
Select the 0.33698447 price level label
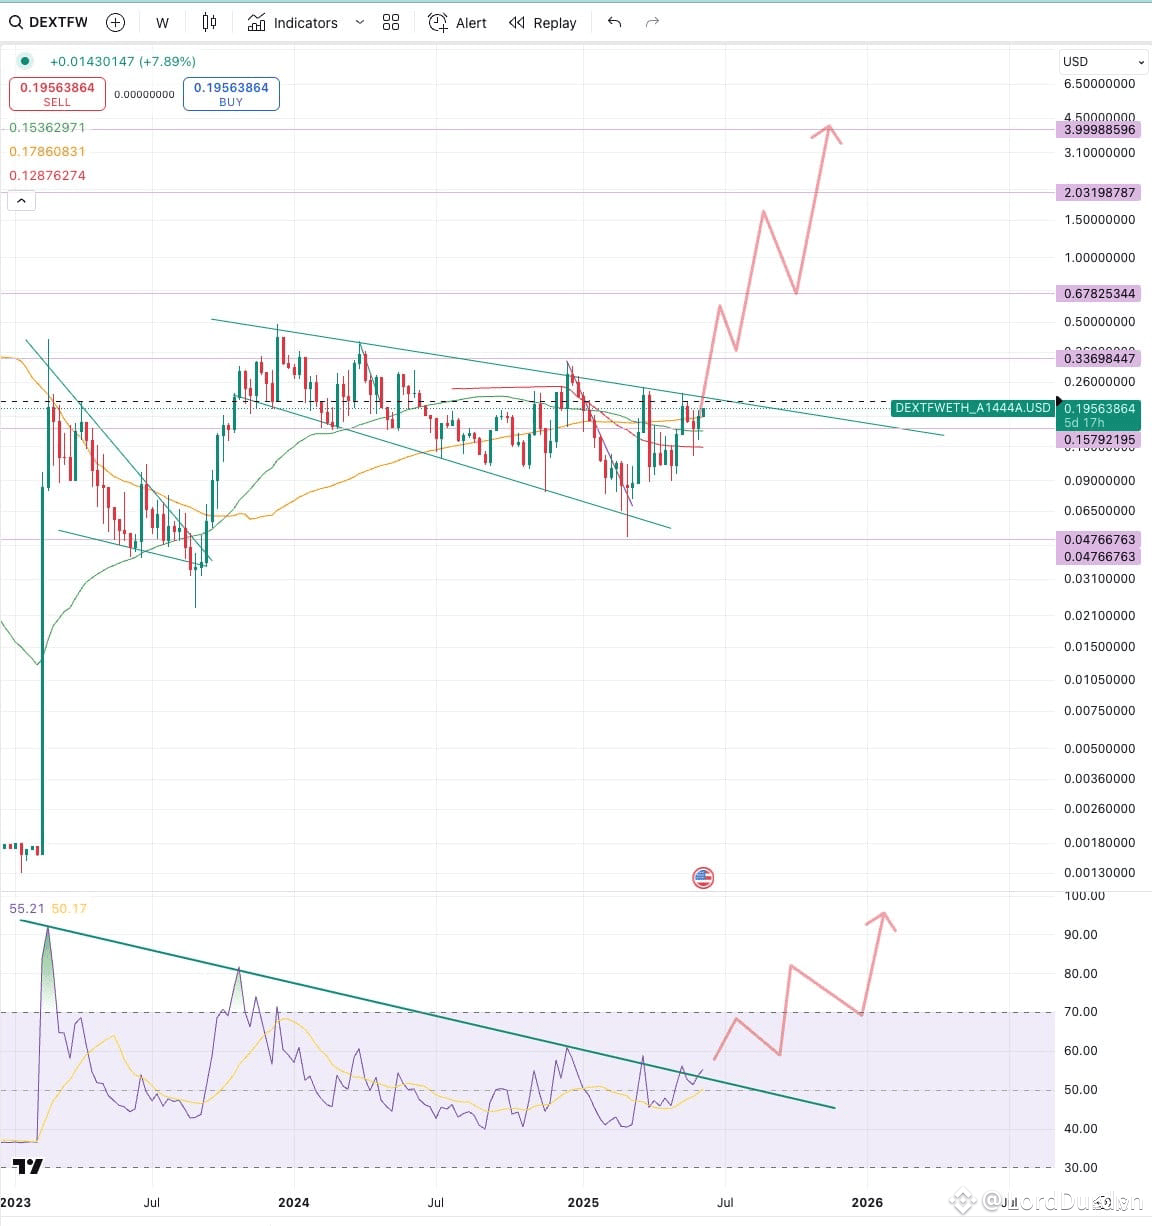click(1099, 358)
